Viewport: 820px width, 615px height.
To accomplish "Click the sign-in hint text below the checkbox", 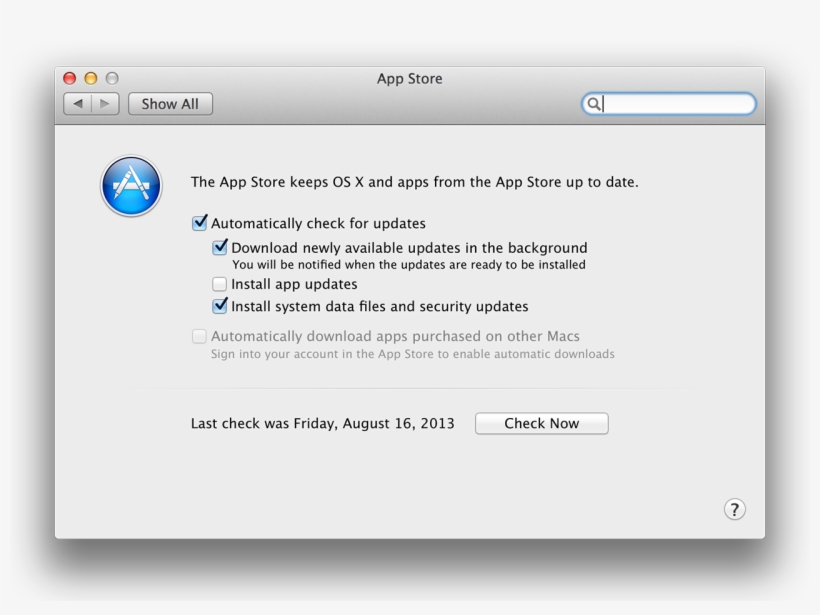I will pos(412,353).
